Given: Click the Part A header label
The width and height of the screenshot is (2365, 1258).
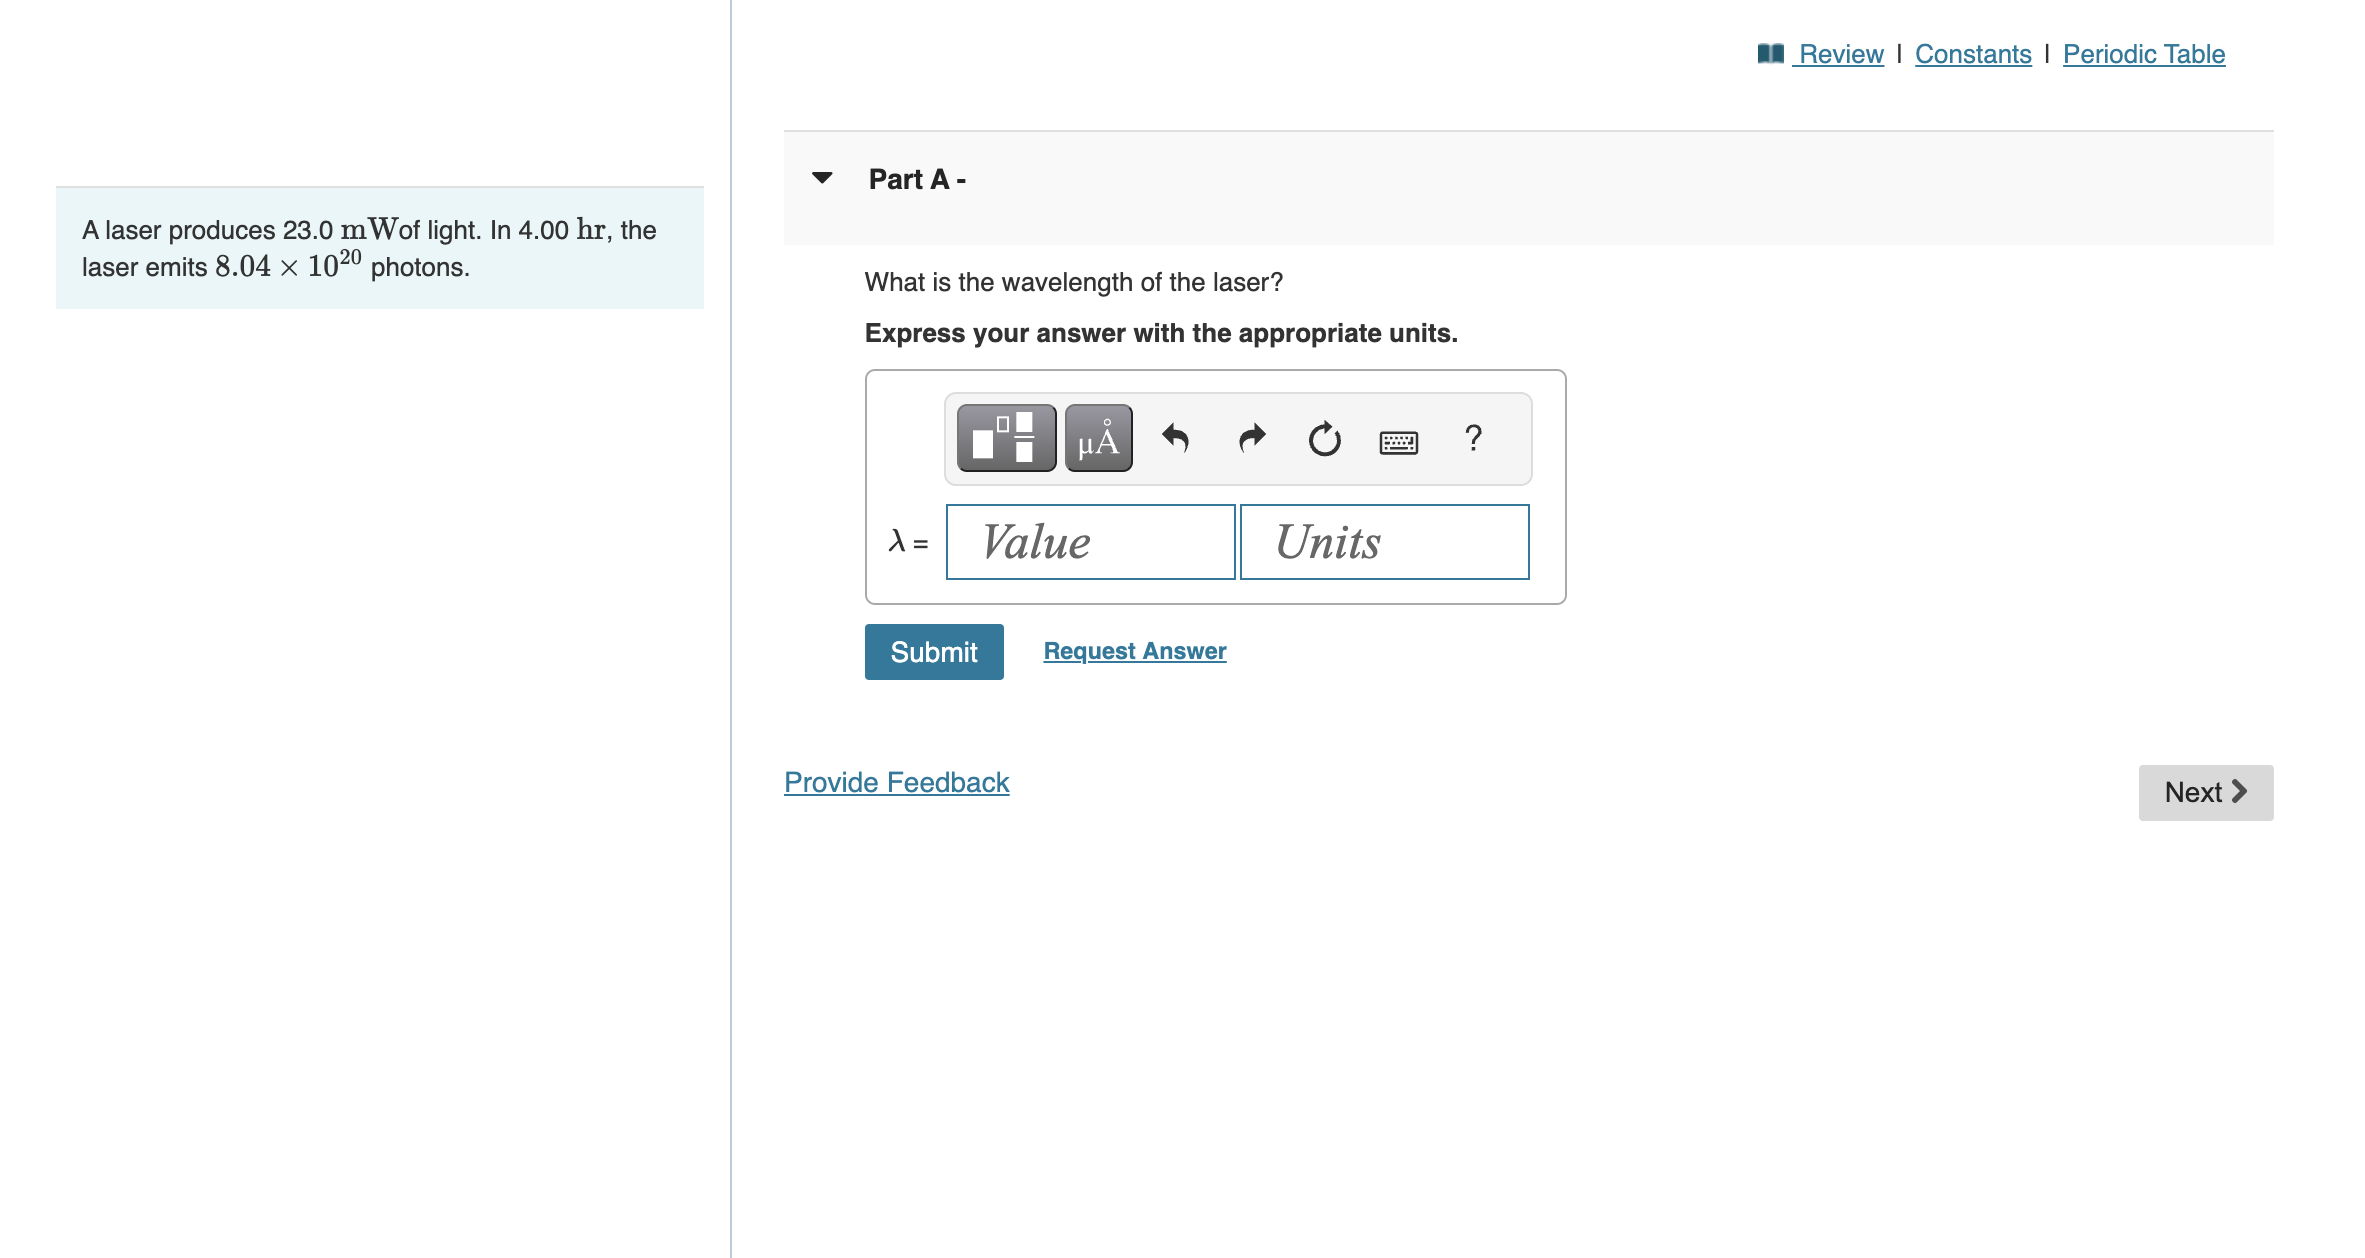Looking at the screenshot, I should 916,179.
